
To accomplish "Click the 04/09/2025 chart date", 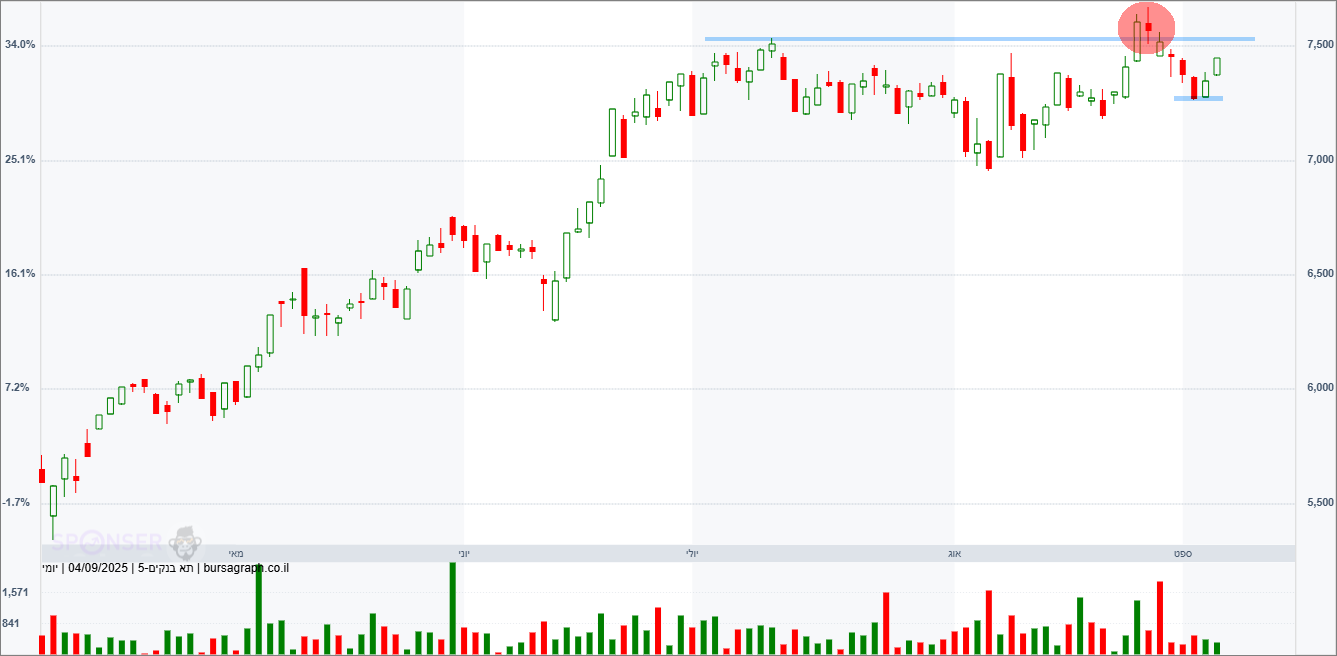I will 98,569.
